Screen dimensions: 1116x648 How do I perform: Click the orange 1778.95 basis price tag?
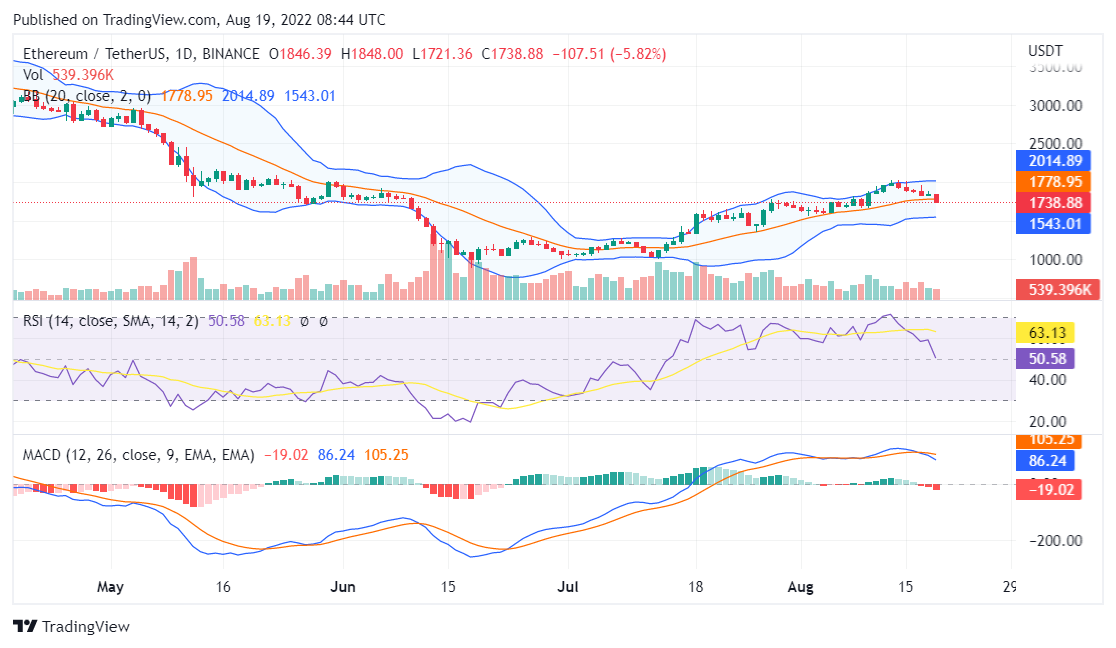tap(1048, 182)
